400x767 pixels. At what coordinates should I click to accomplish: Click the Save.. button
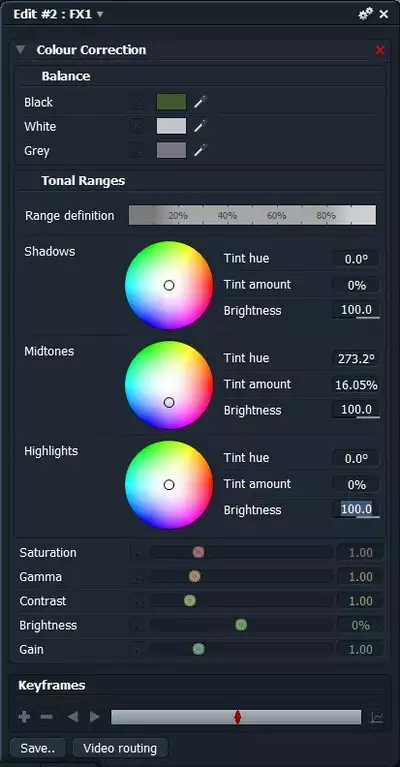tap(38, 748)
